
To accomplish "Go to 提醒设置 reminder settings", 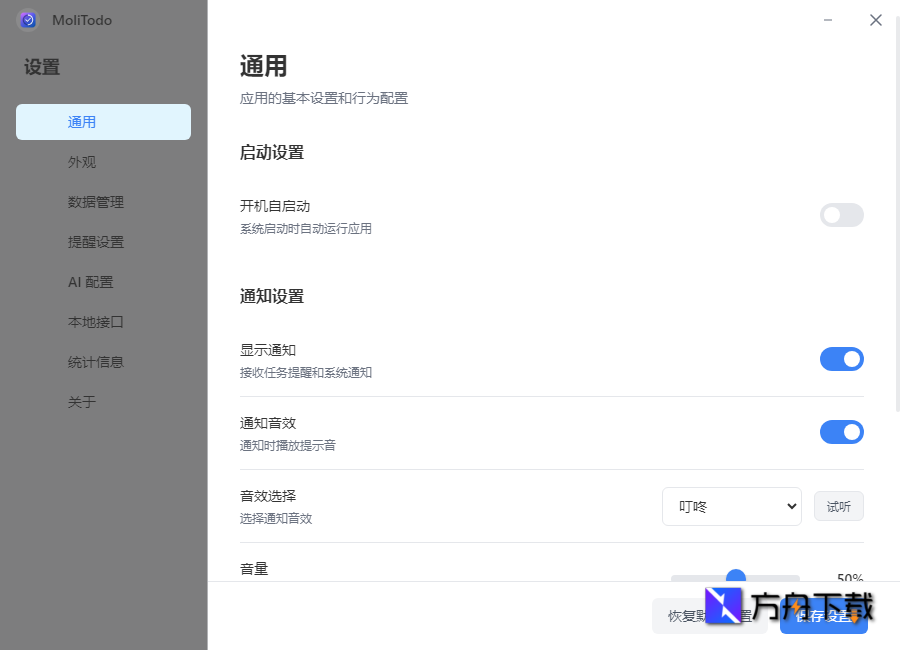I will click(96, 241).
